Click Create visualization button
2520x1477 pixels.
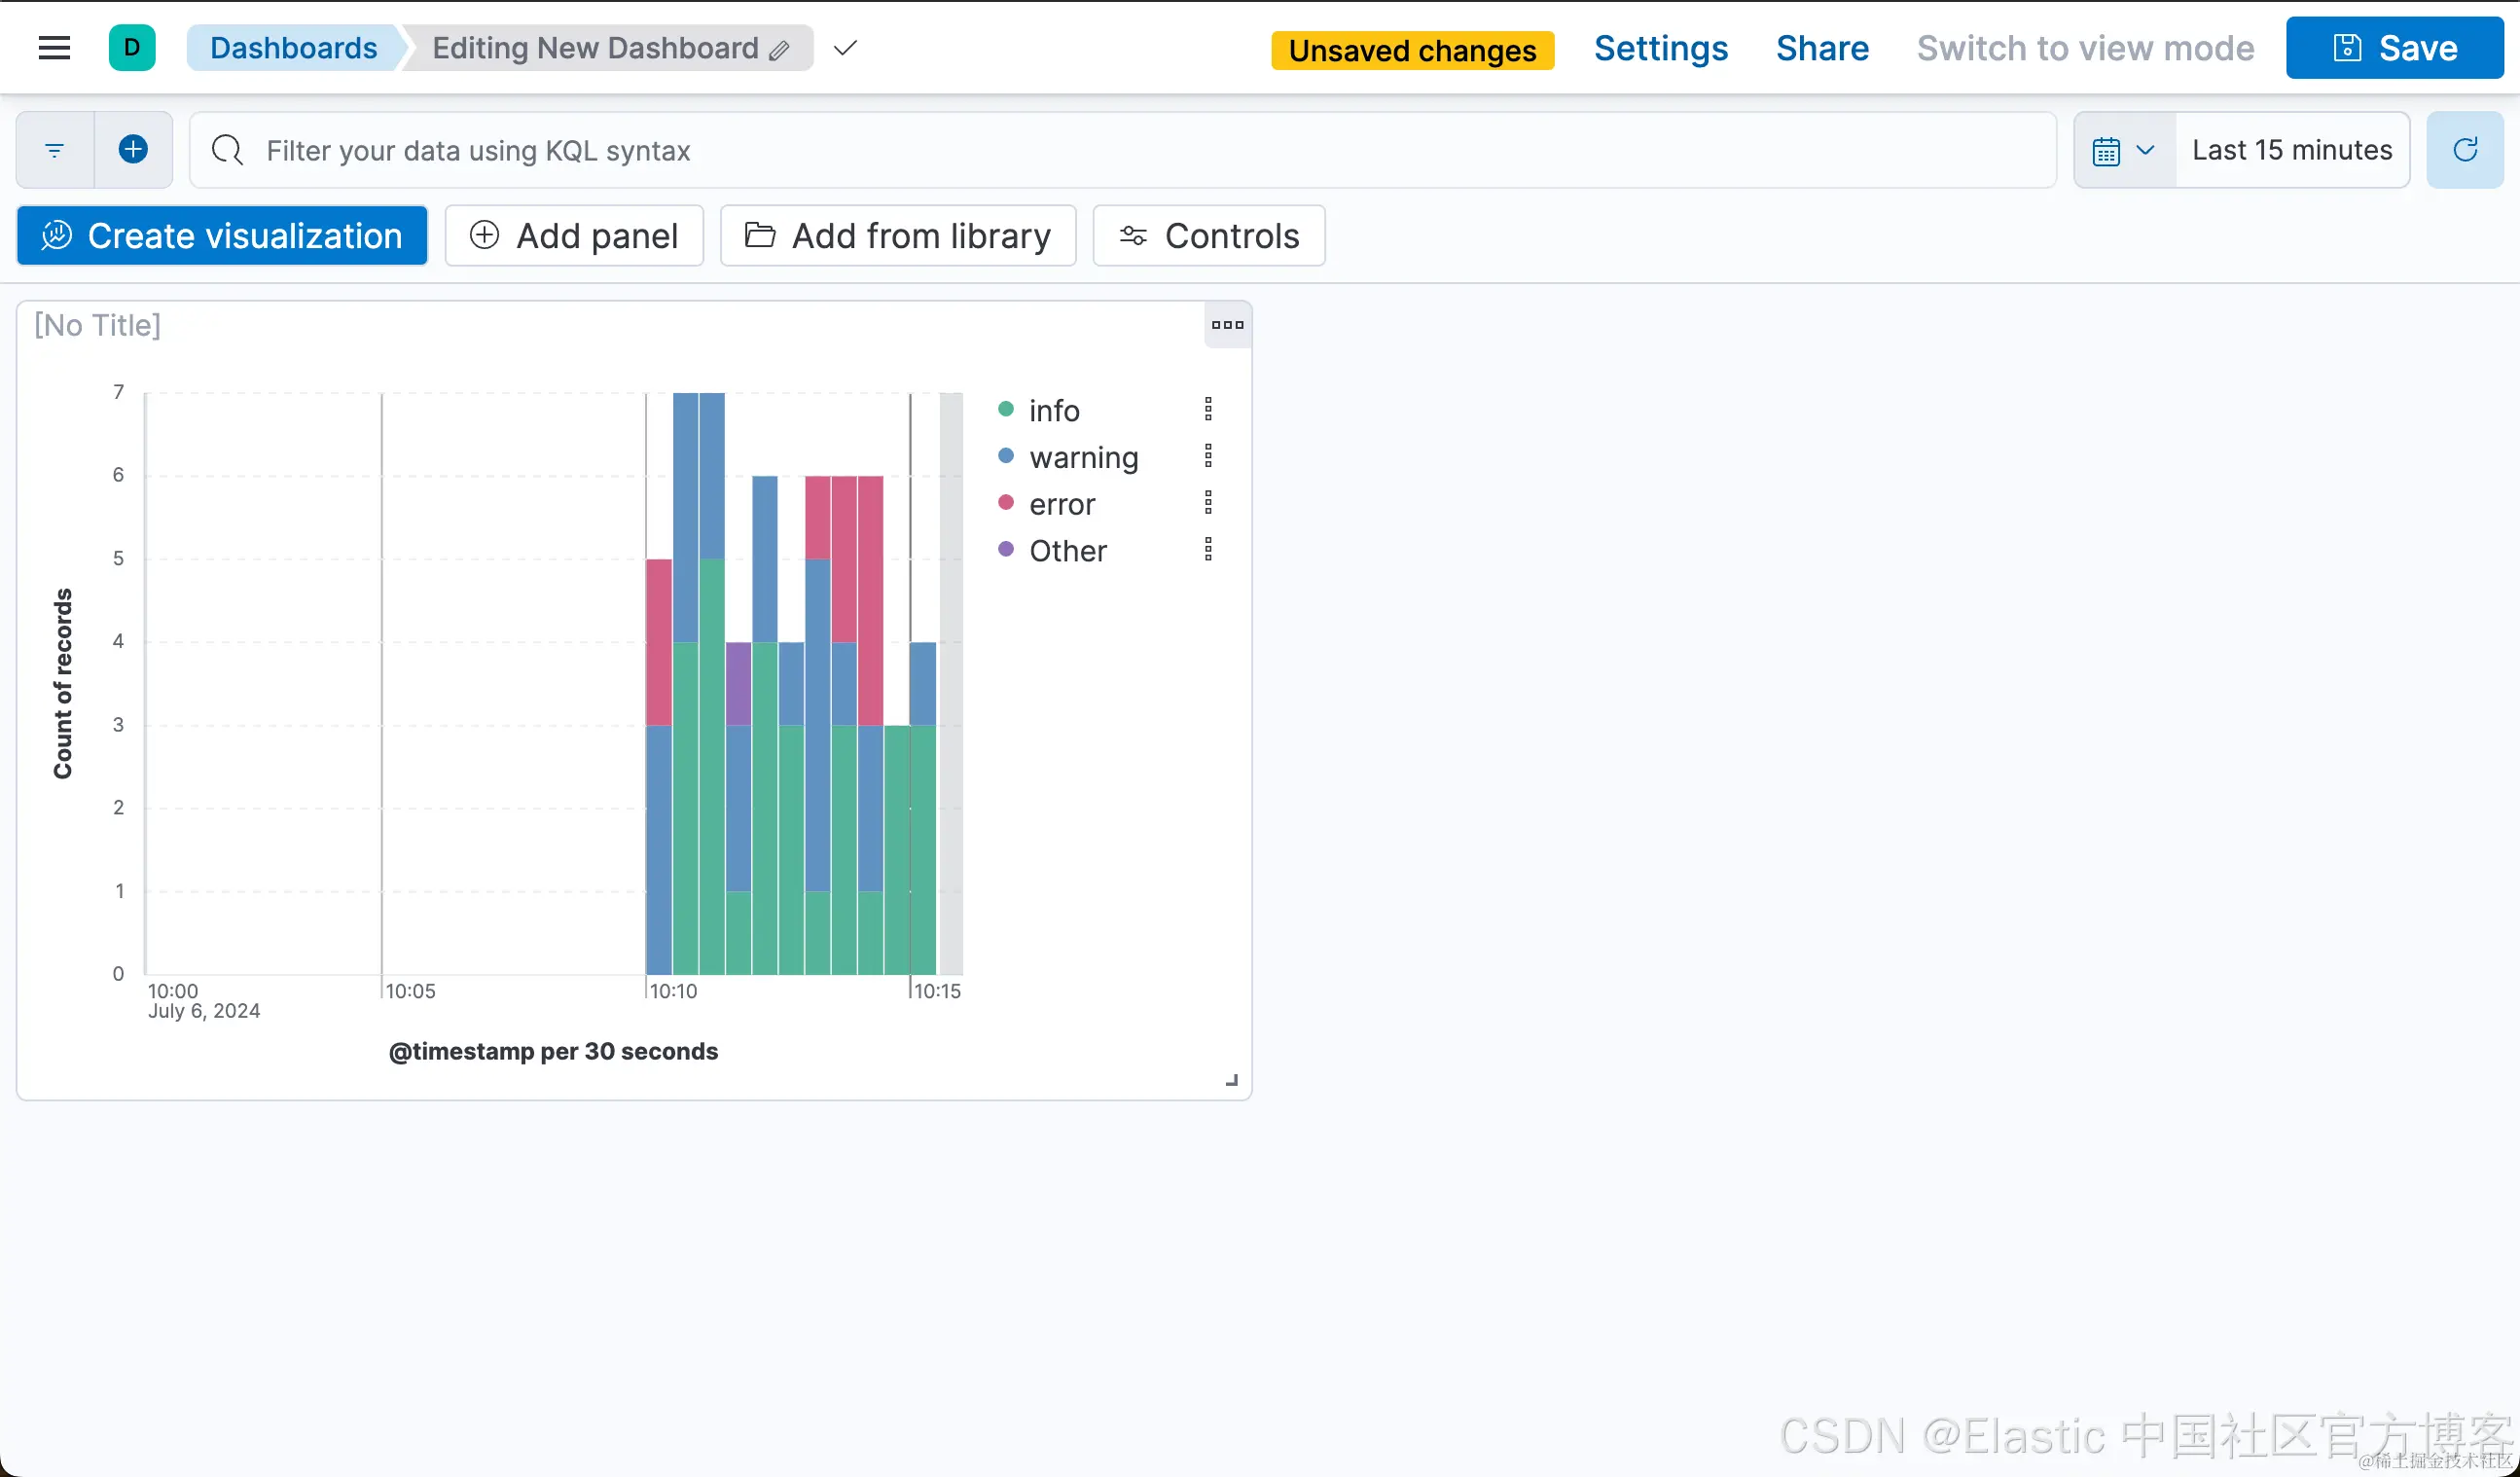222,236
